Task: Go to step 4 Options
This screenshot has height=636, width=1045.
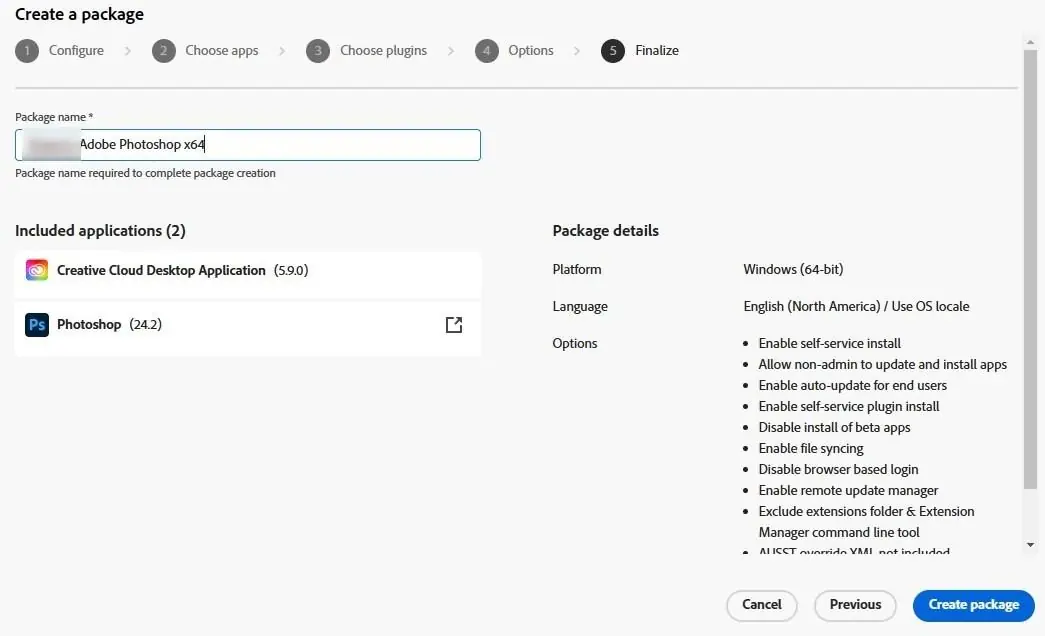Action: (514, 51)
